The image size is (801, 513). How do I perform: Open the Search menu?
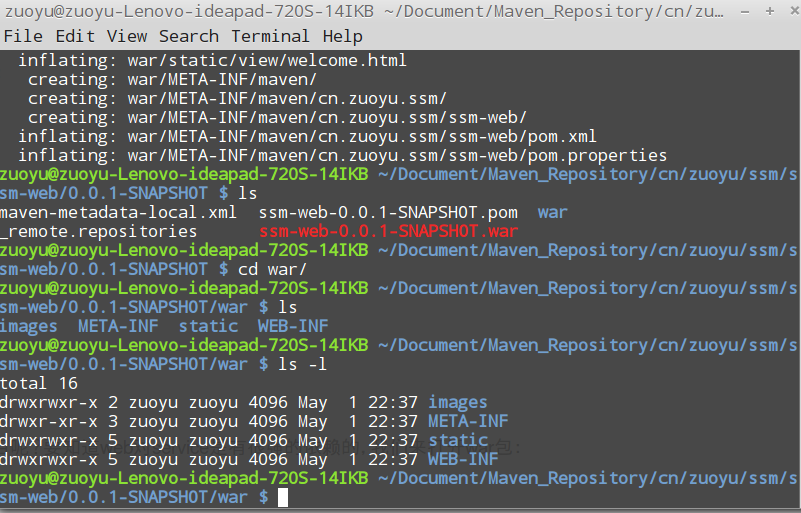189,36
